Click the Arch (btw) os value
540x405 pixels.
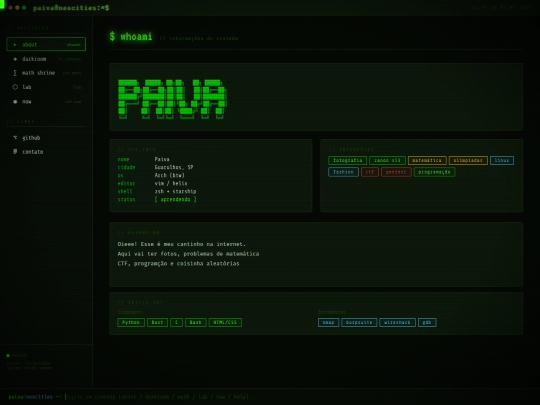coord(169,175)
